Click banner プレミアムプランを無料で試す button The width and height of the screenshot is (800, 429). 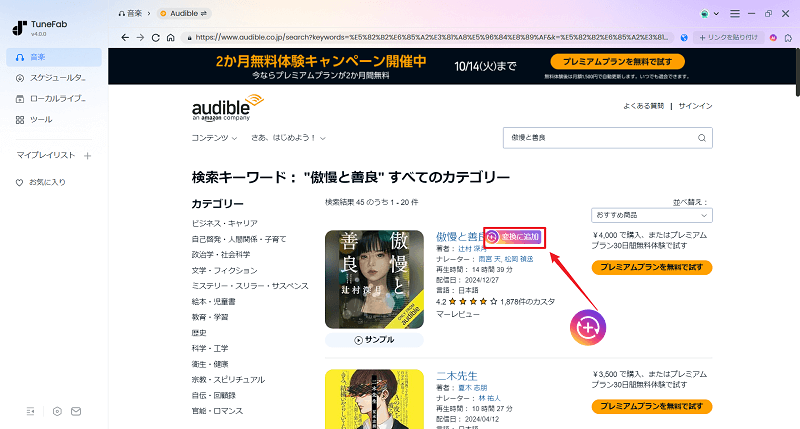click(617, 62)
